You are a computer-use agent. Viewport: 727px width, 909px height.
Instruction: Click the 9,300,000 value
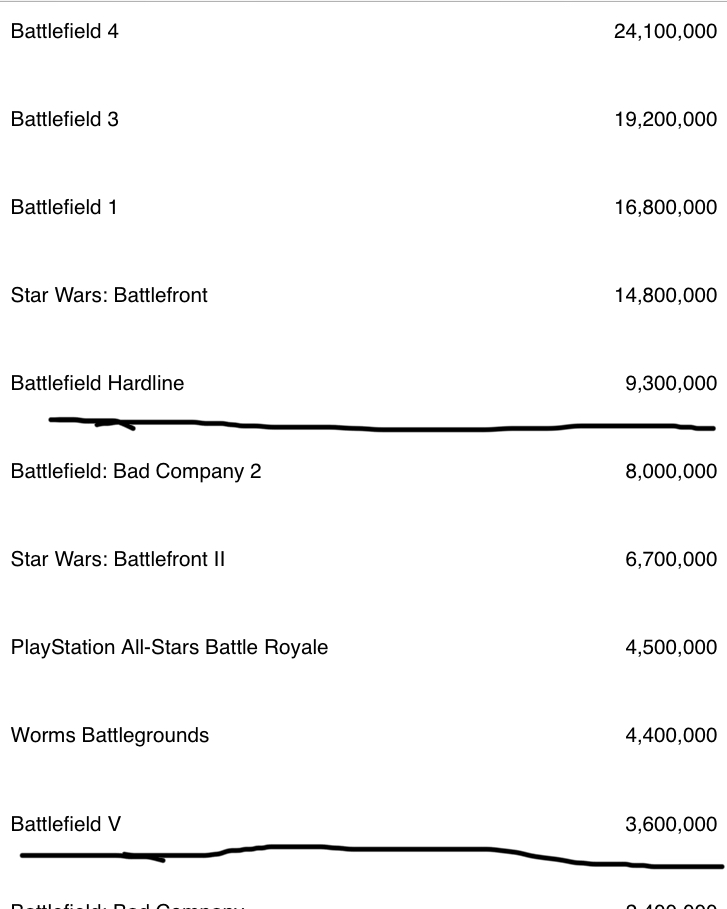click(671, 383)
